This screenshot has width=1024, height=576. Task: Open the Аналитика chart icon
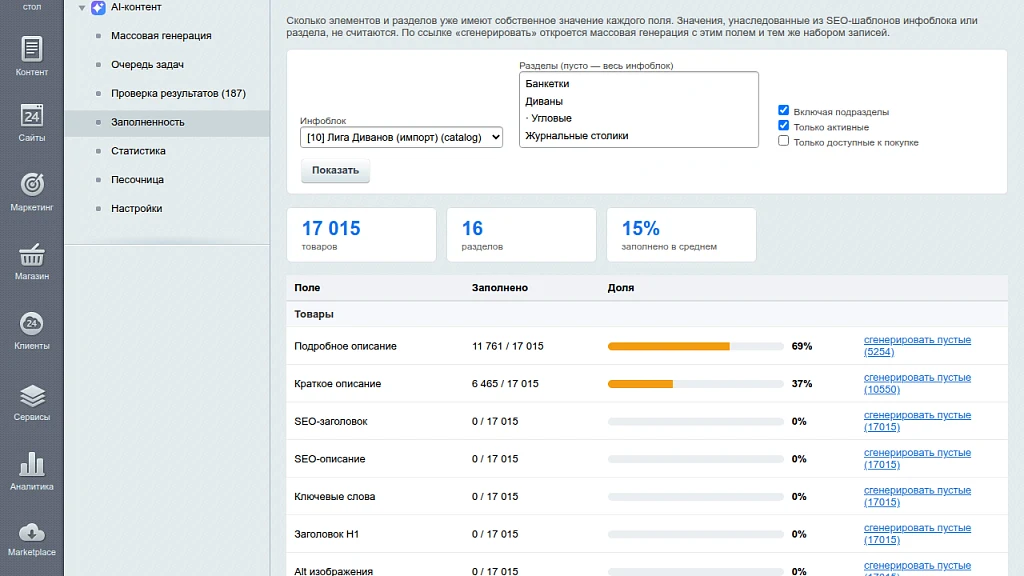tap(31, 464)
